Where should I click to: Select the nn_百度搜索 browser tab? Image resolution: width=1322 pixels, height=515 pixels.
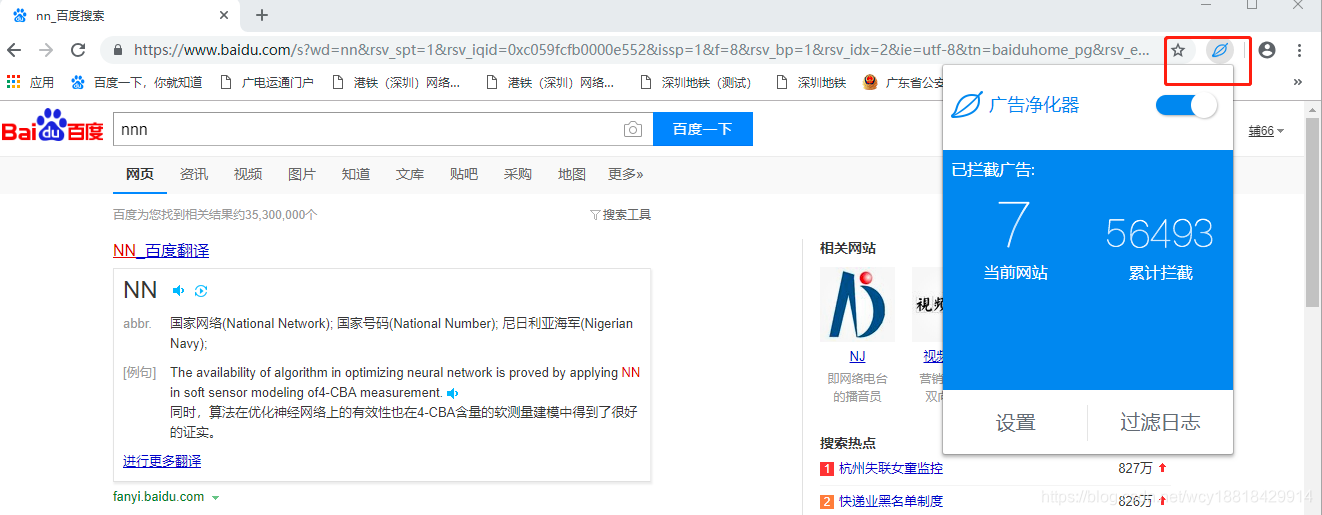click(x=120, y=16)
